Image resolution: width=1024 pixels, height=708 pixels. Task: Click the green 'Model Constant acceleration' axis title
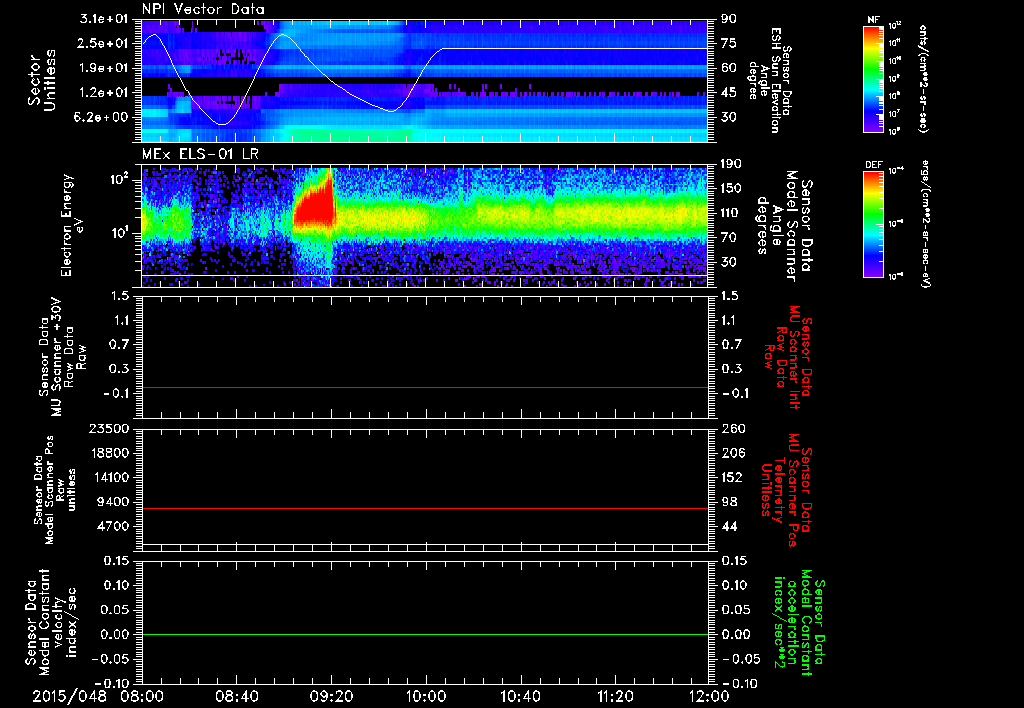800,623
